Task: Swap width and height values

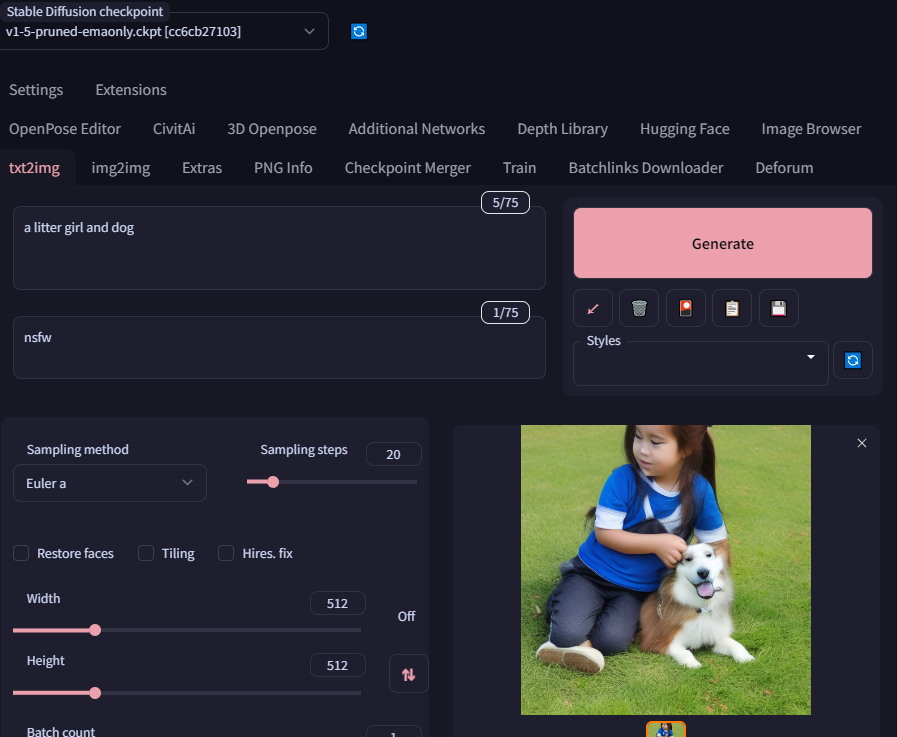Action: click(x=408, y=674)
